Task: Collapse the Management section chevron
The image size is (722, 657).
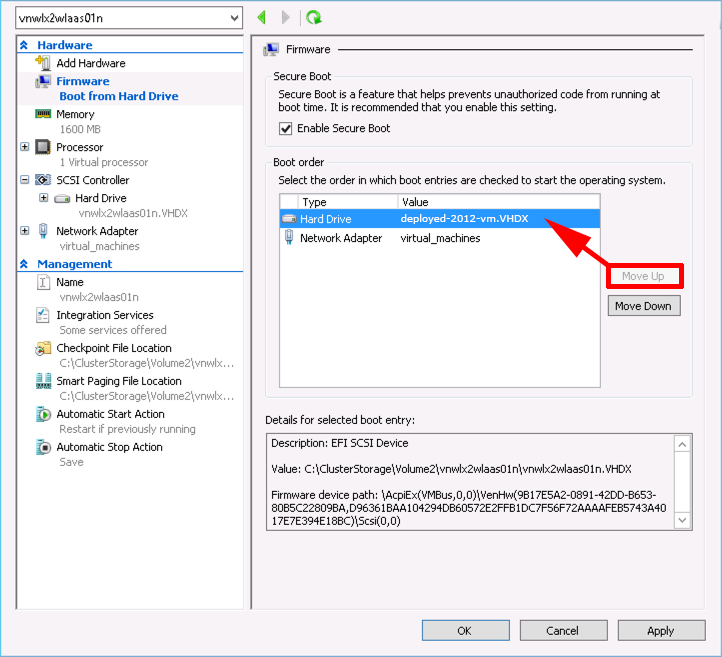Action: pyautogui.click(x=24, y=264)
